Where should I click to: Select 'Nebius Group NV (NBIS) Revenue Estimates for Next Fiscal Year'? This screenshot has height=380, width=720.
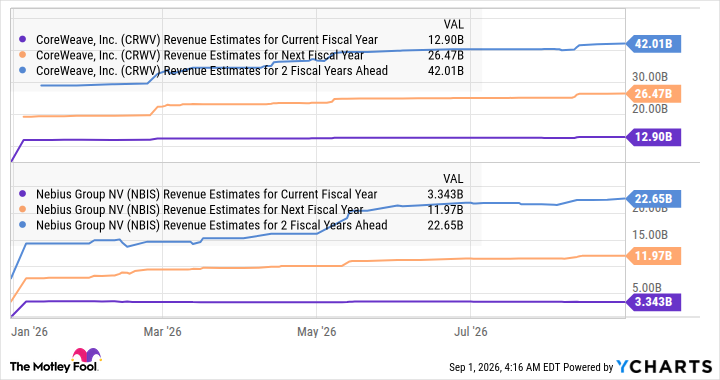click(199, 210)
